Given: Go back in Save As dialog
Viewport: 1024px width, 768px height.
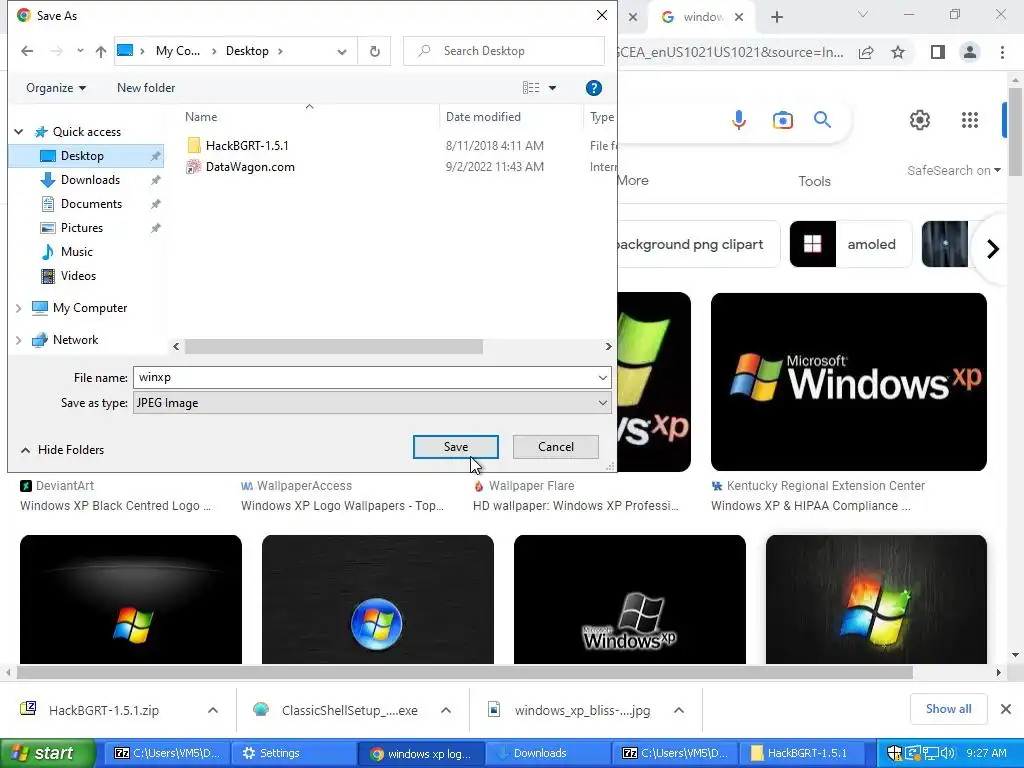Looking at the screenshot, I should point(27,51).
